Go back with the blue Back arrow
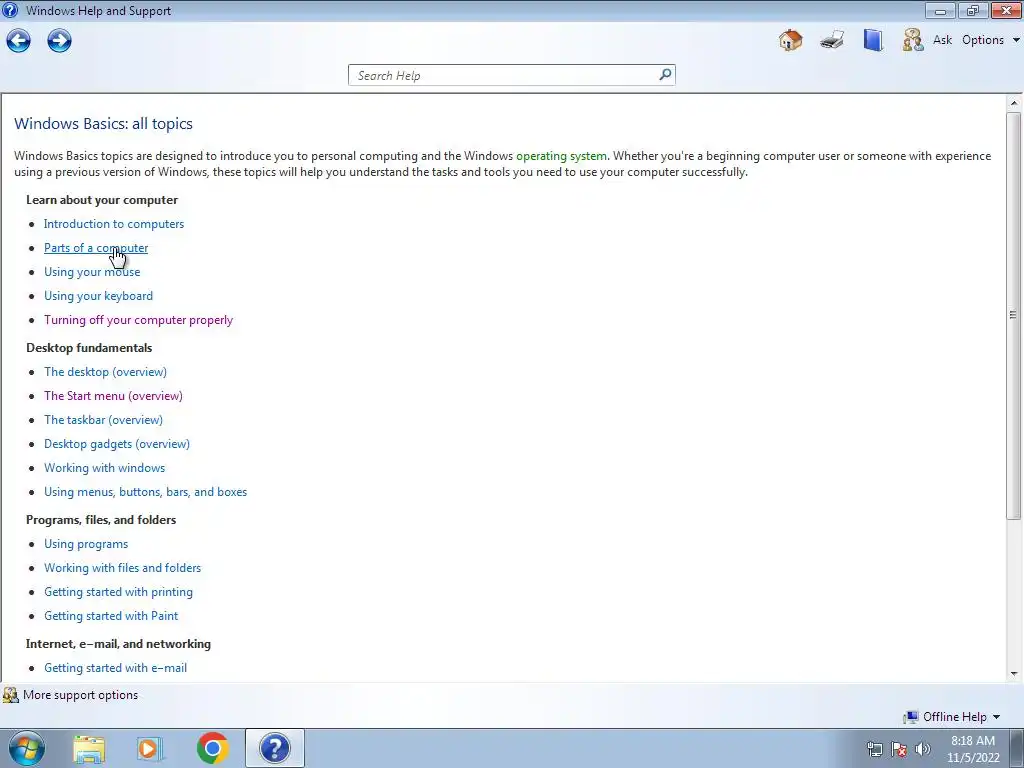The image size is (1024, 768). (x=18, y=40)
